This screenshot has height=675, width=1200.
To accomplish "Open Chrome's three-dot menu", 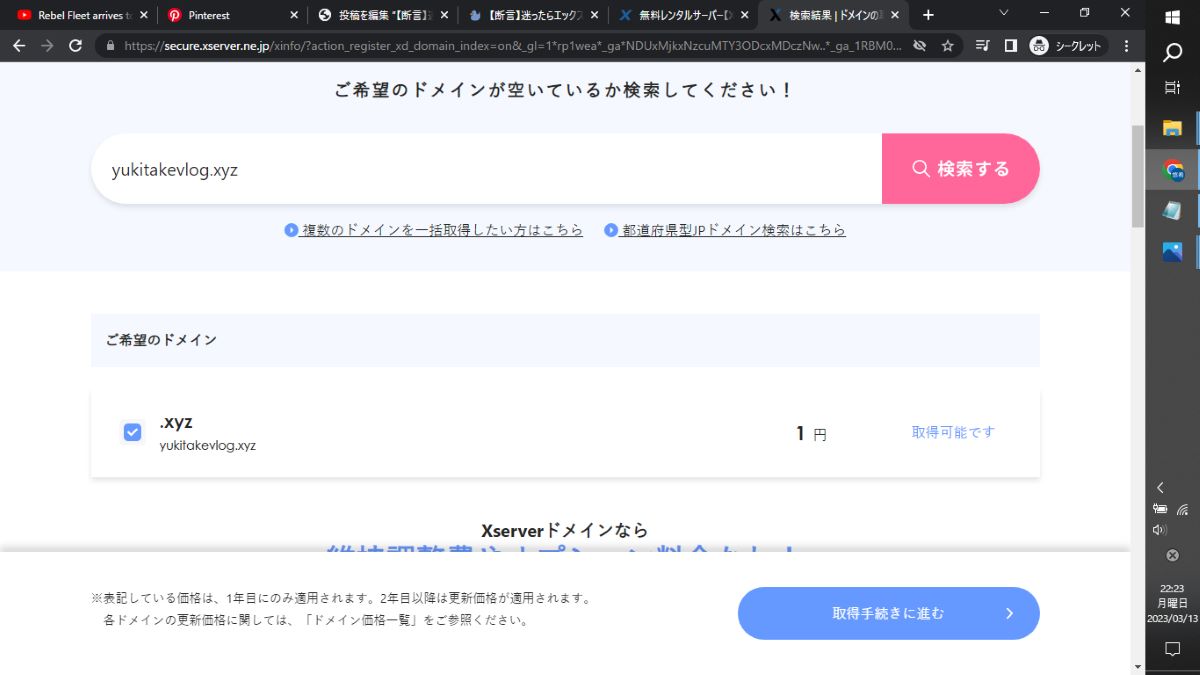I will click(x=1127, y=46).
